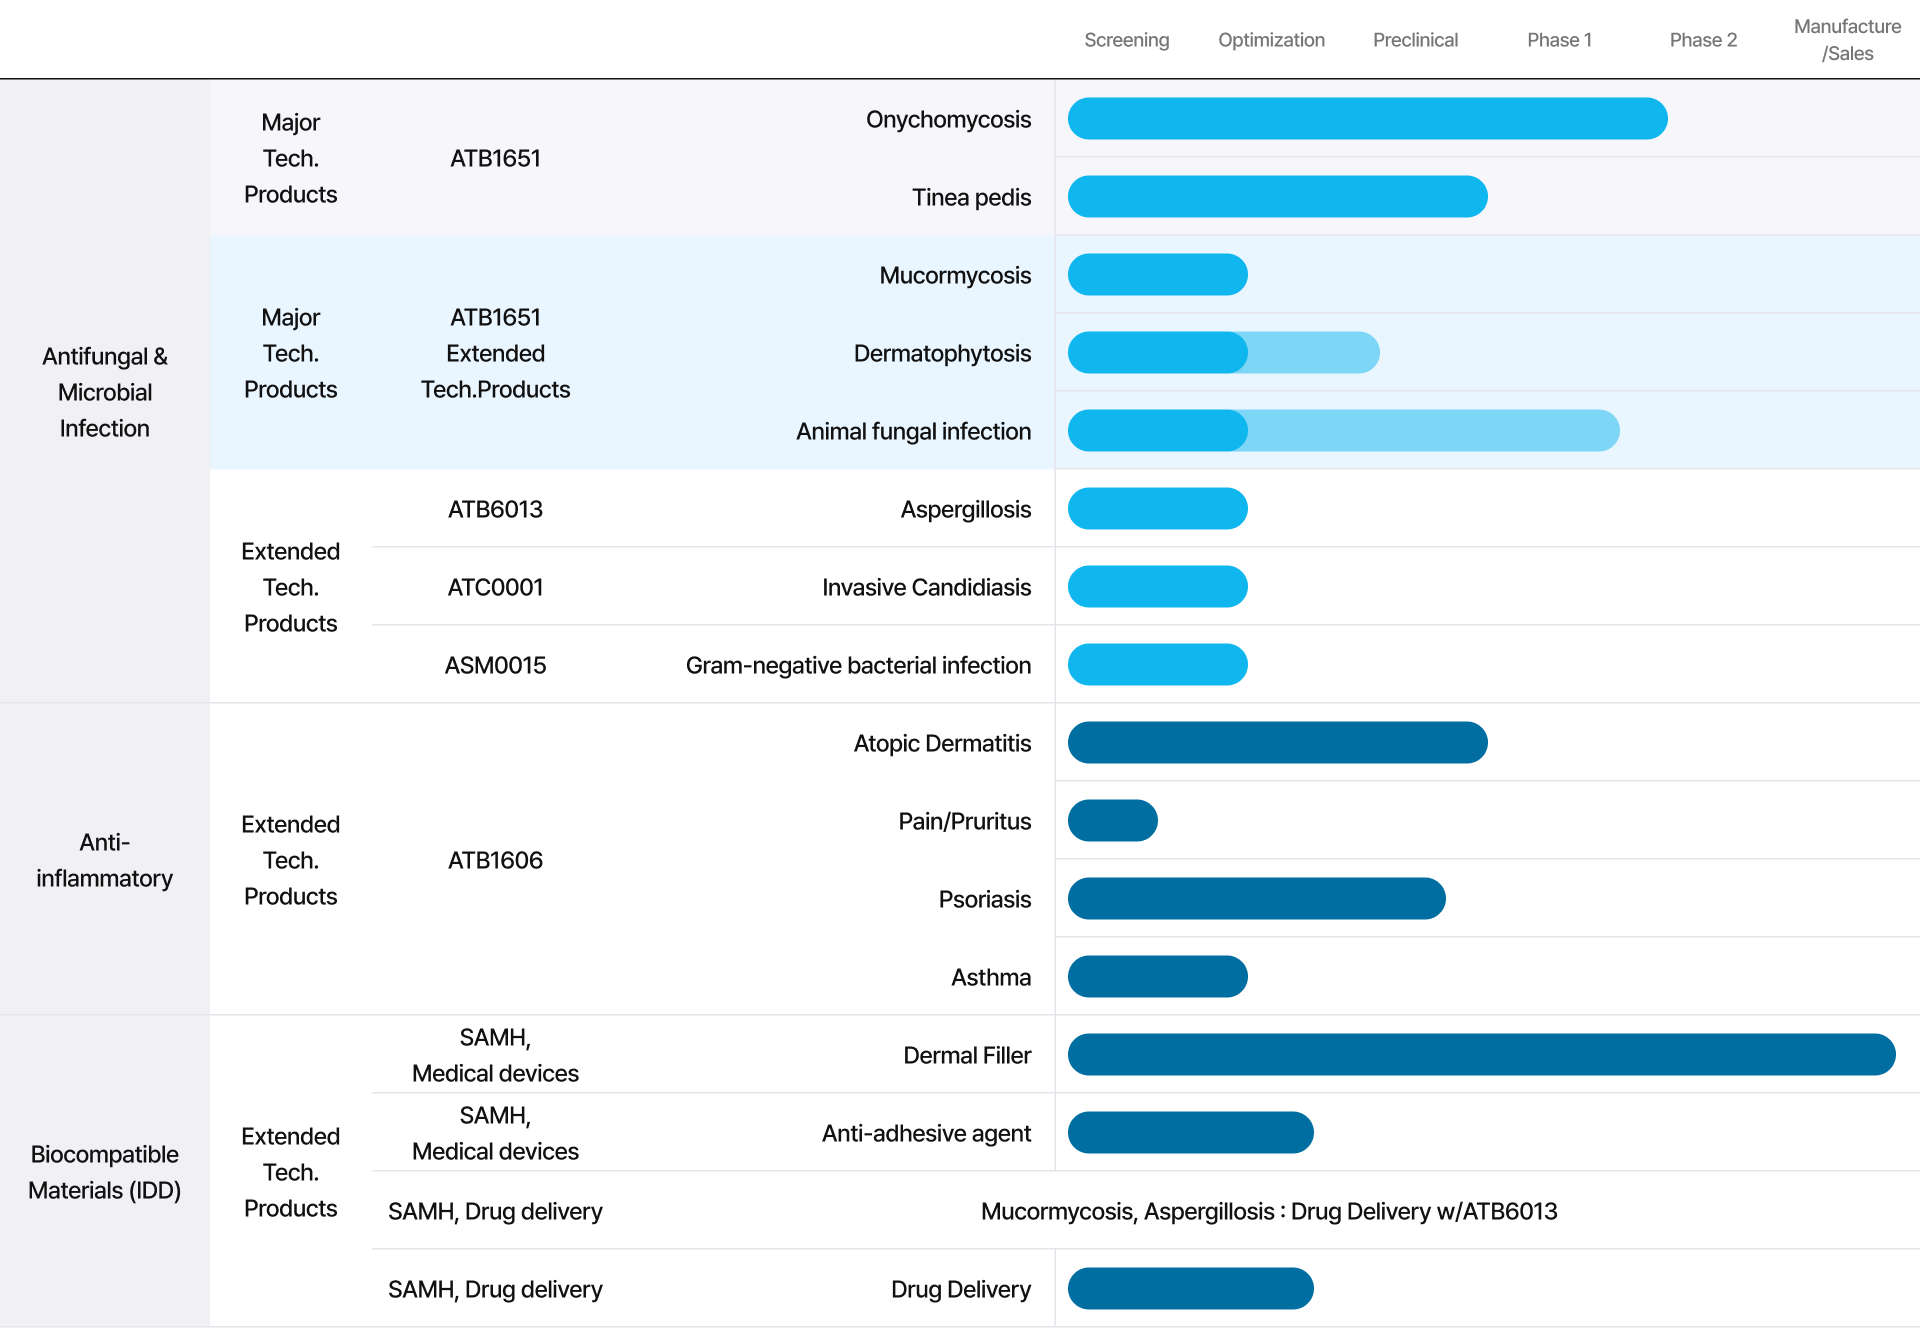Click the Dermatophytosis progress bar
The width and height of the screenshot is (1920, 1328).
point(1223,353)
